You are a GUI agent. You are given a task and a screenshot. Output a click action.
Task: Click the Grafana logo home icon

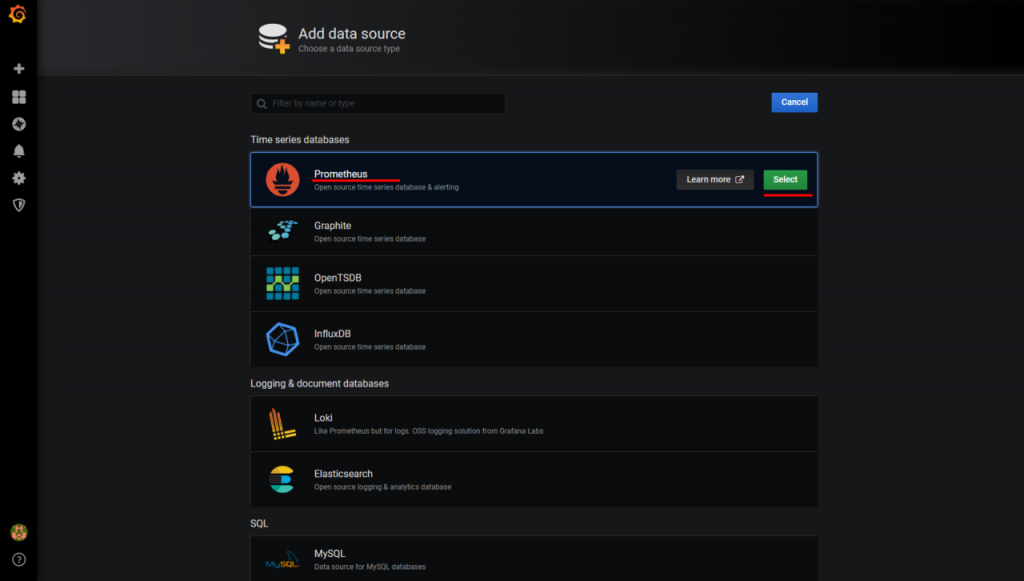click(x=18, y=15)
